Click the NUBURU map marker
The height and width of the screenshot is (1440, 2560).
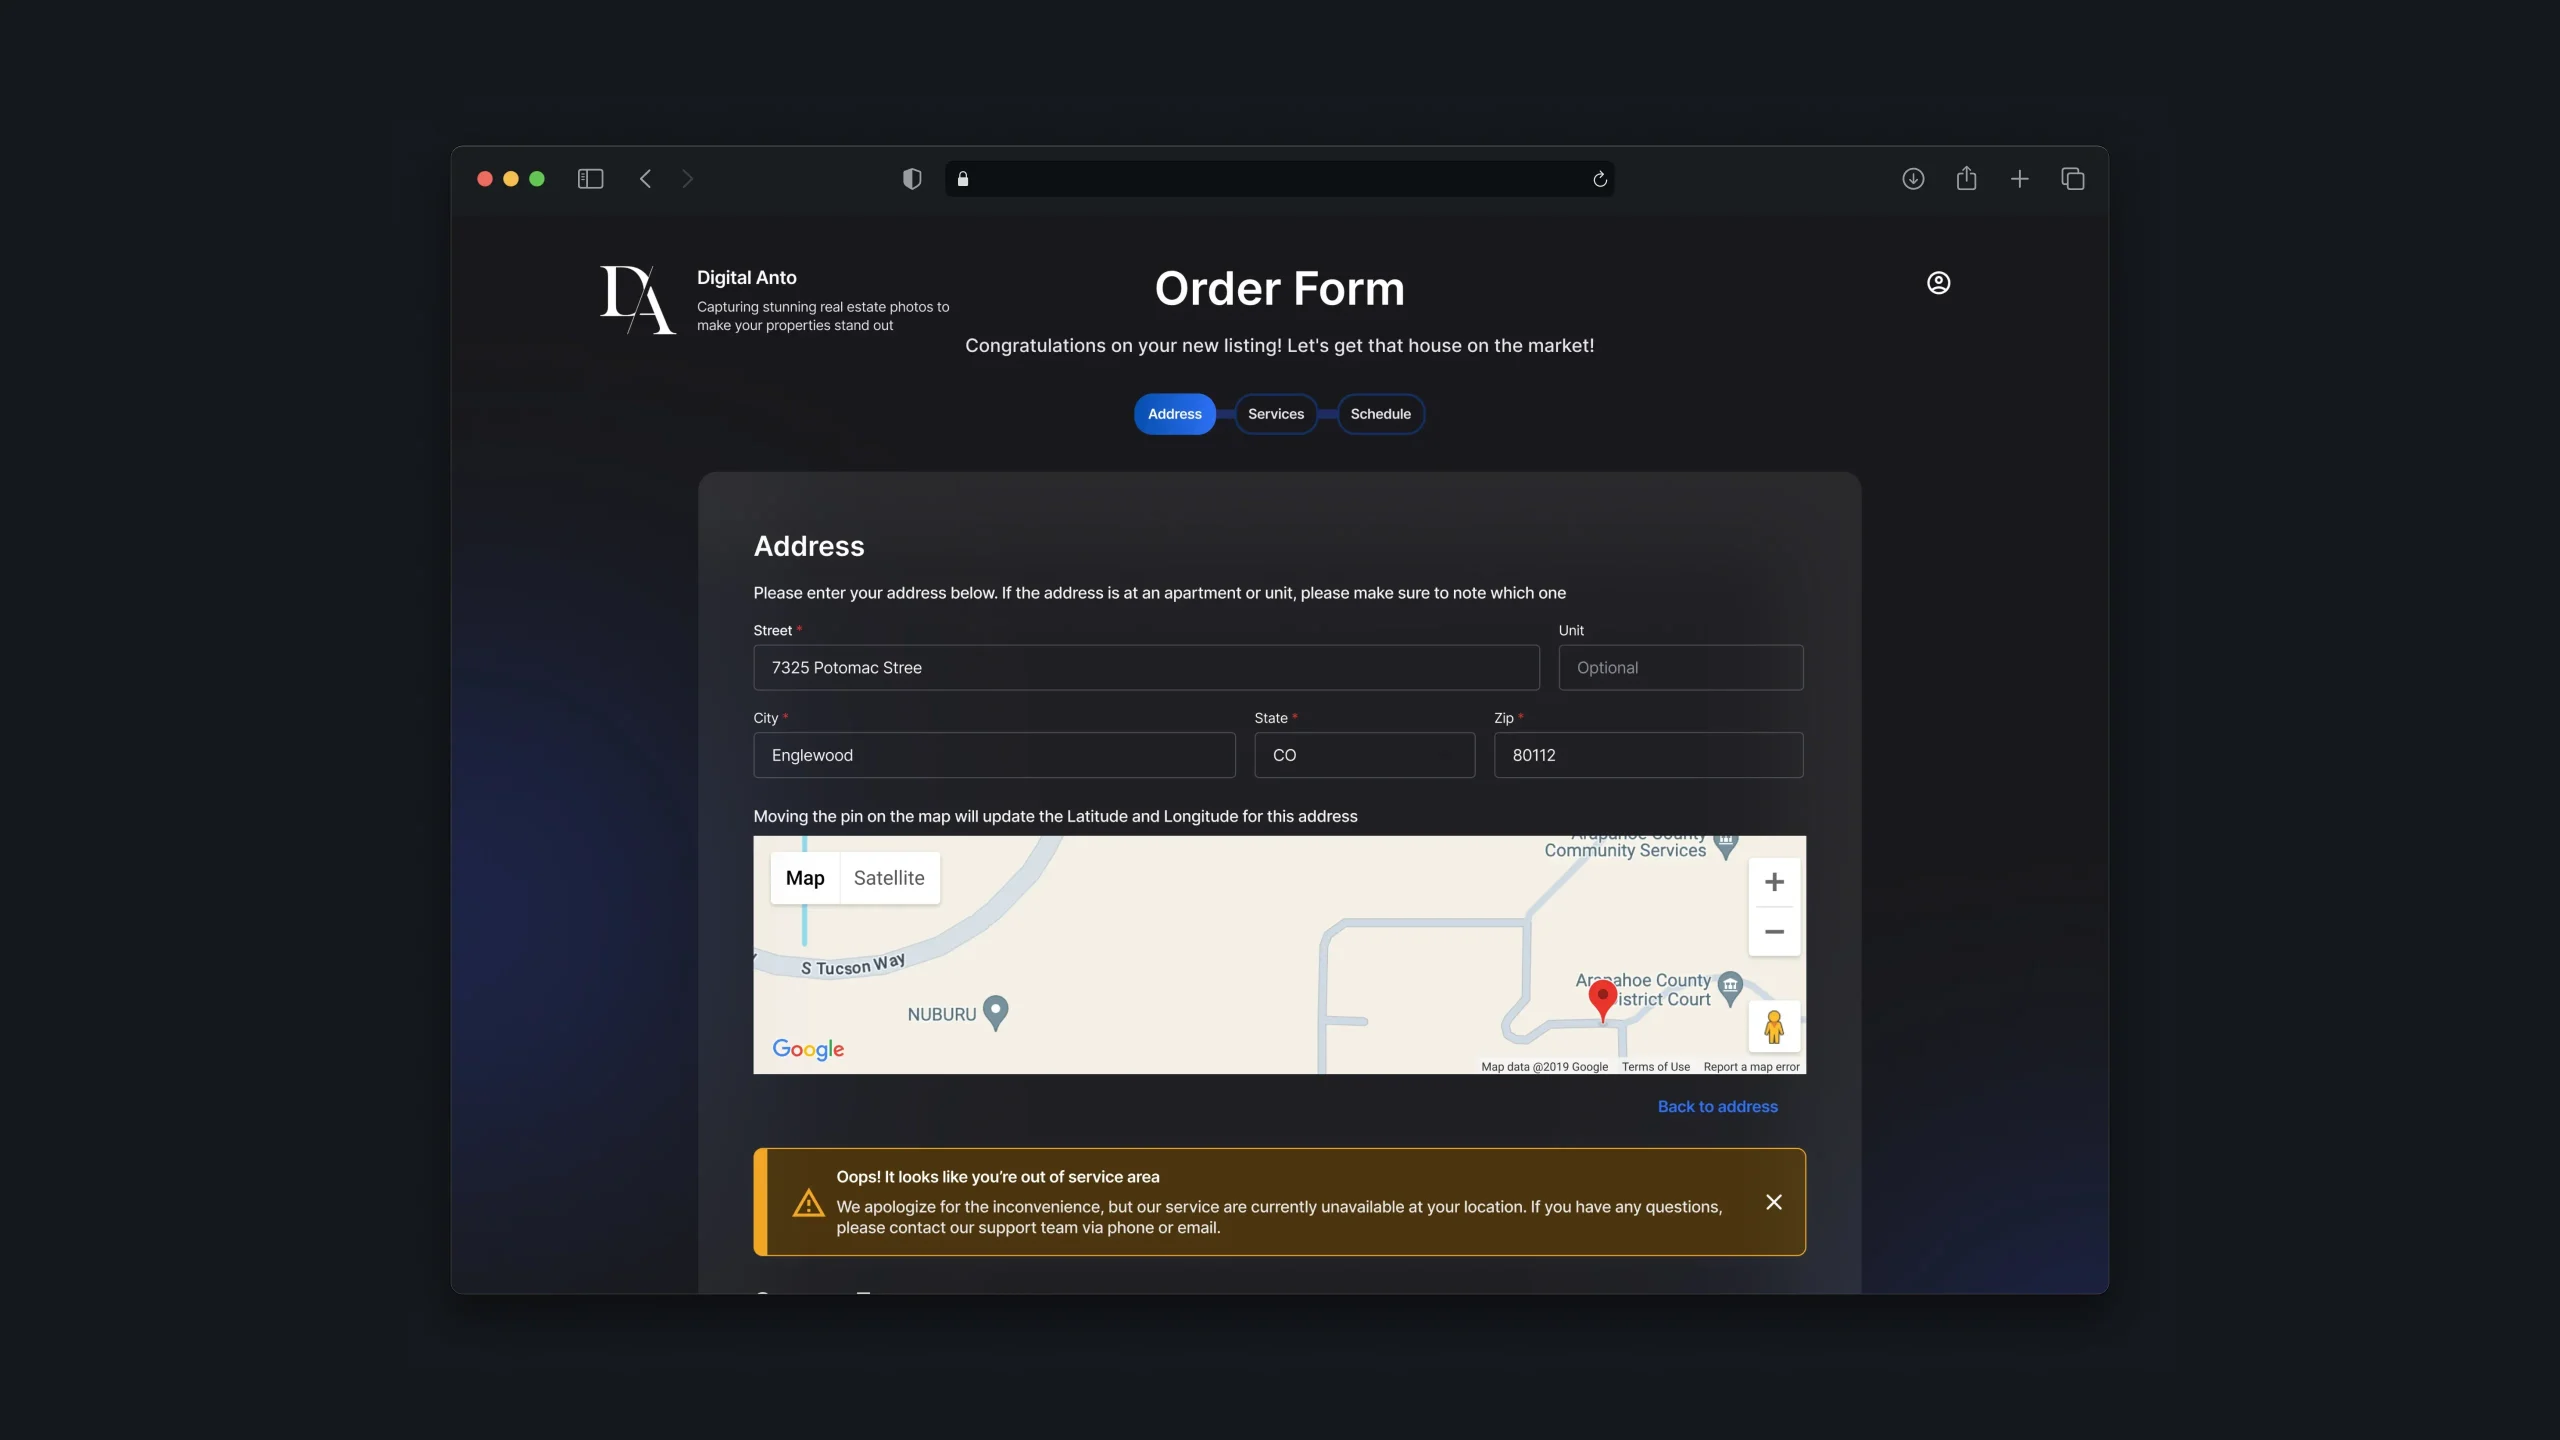[x=995, y=1012]
